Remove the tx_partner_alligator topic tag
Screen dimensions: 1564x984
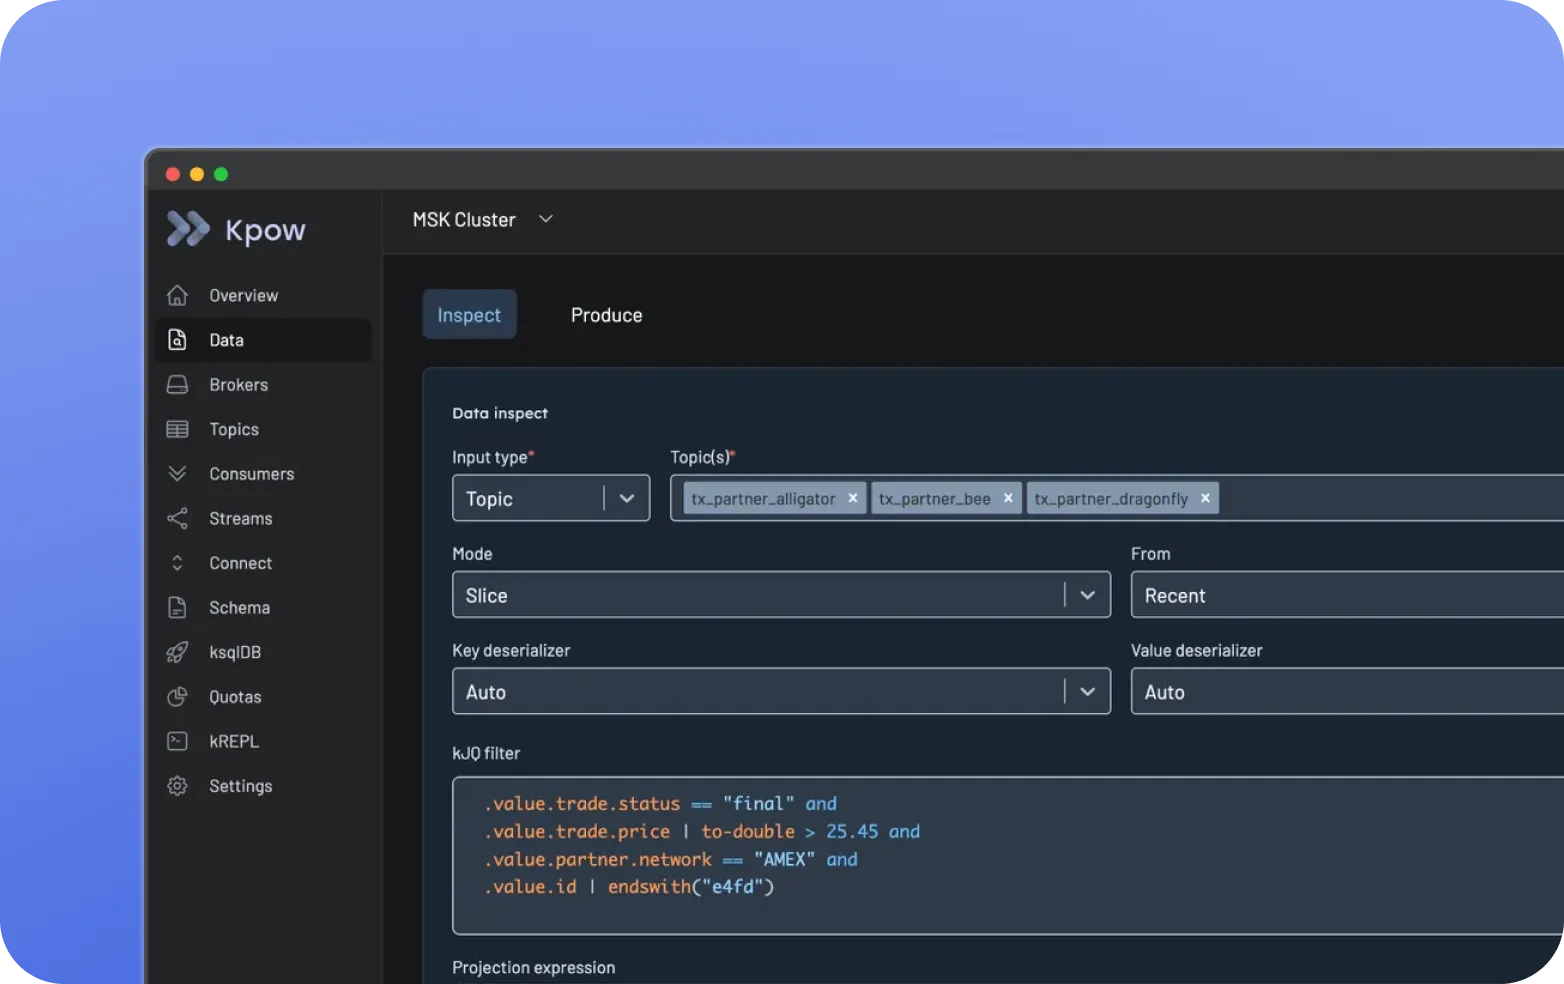click(x=853, y=498)
